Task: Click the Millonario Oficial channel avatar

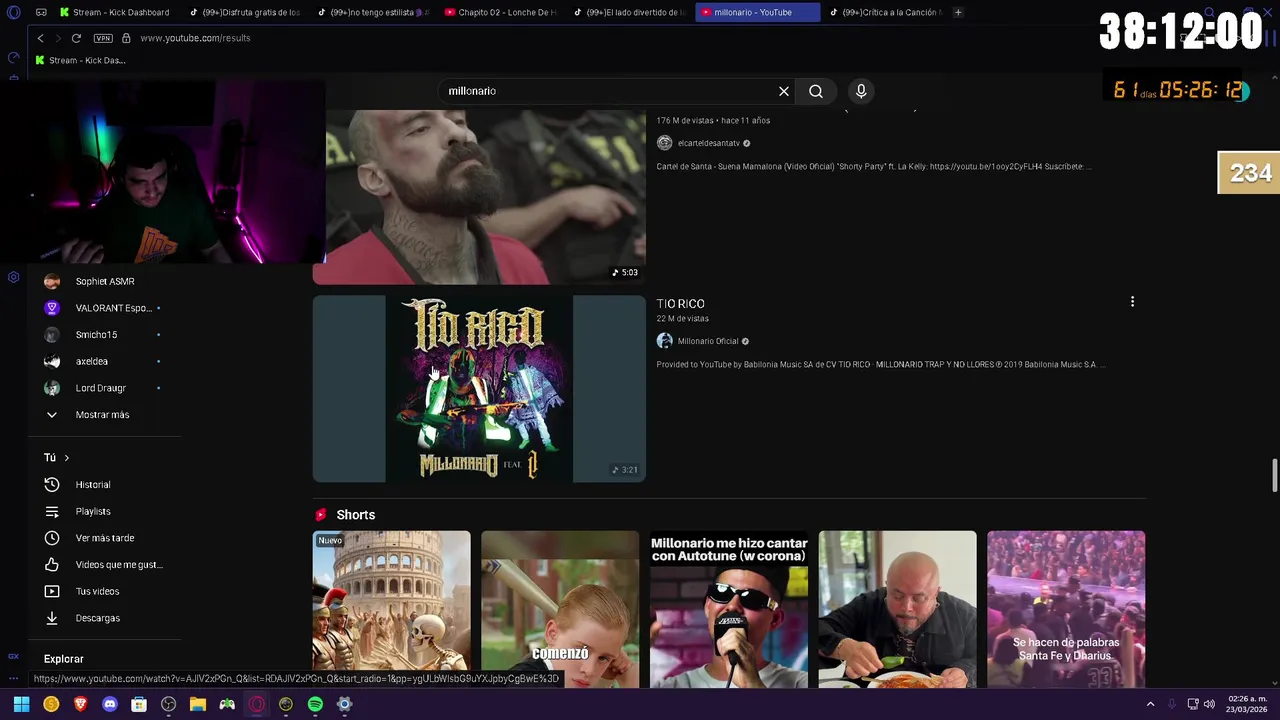Action: 664,341
